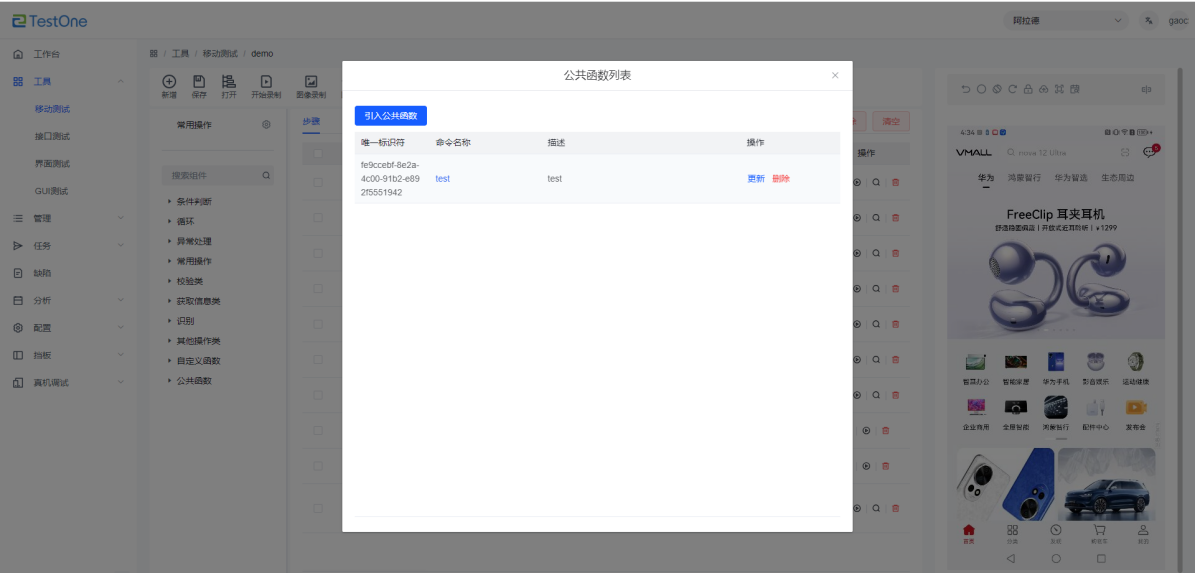The width and height of the screenshot is (1195, 573).
Task: Close the 公共函数列表 dialog
Action: pyautogui.click(x=835, y=75)
